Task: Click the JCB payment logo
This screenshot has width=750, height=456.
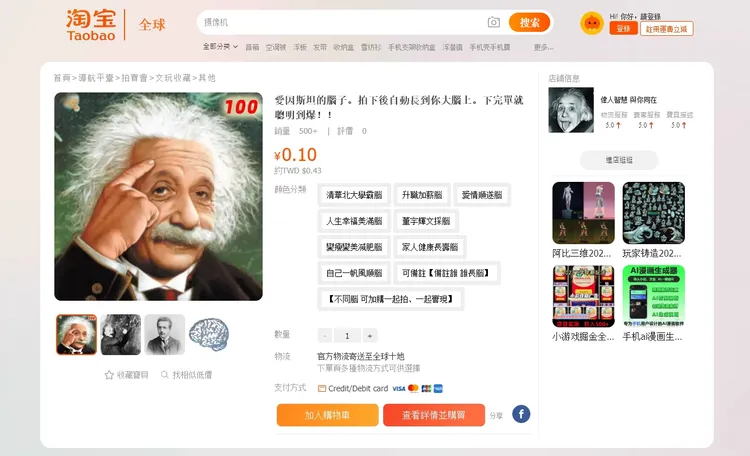Action: pyautogui.click(x=426, y=389)
